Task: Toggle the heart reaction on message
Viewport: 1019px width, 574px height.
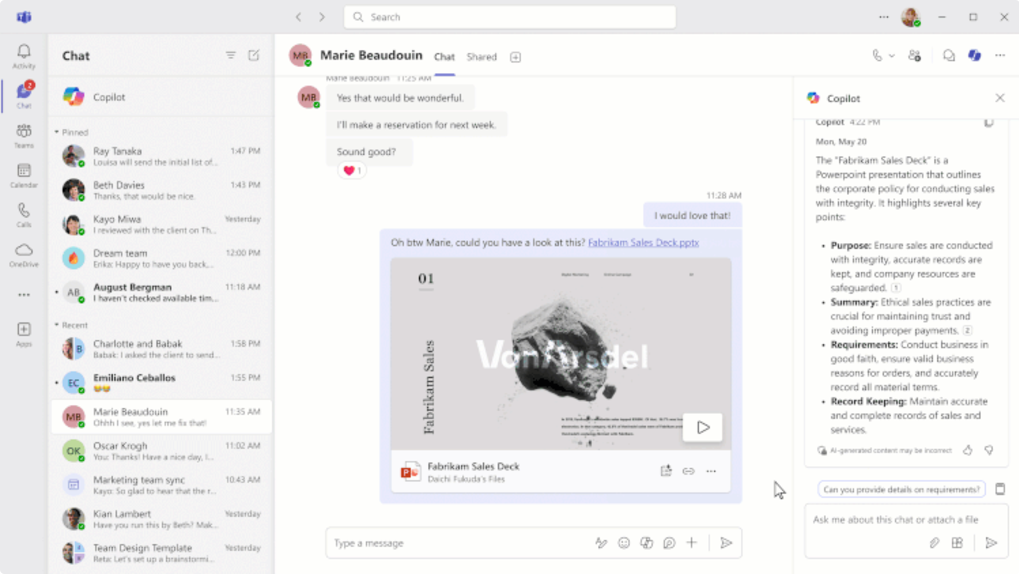Action: point(352,171)
